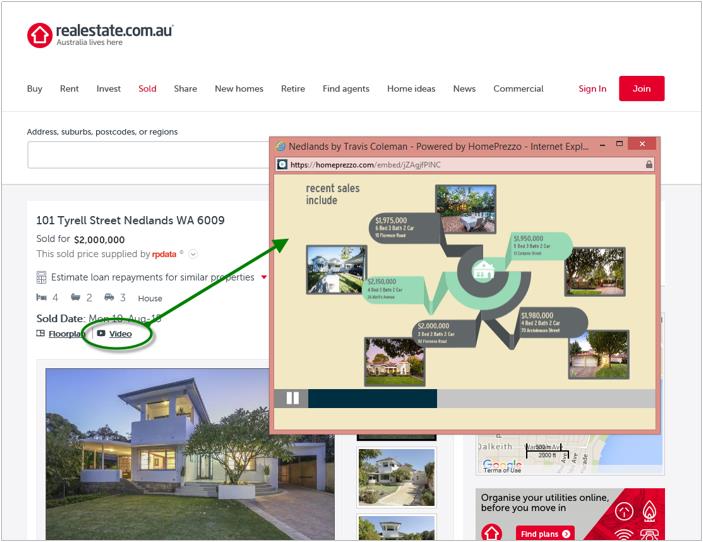Click the page icon beside popup URL
Image resolution: width=703 pixels, height=542 pixels.
[282, 165]
